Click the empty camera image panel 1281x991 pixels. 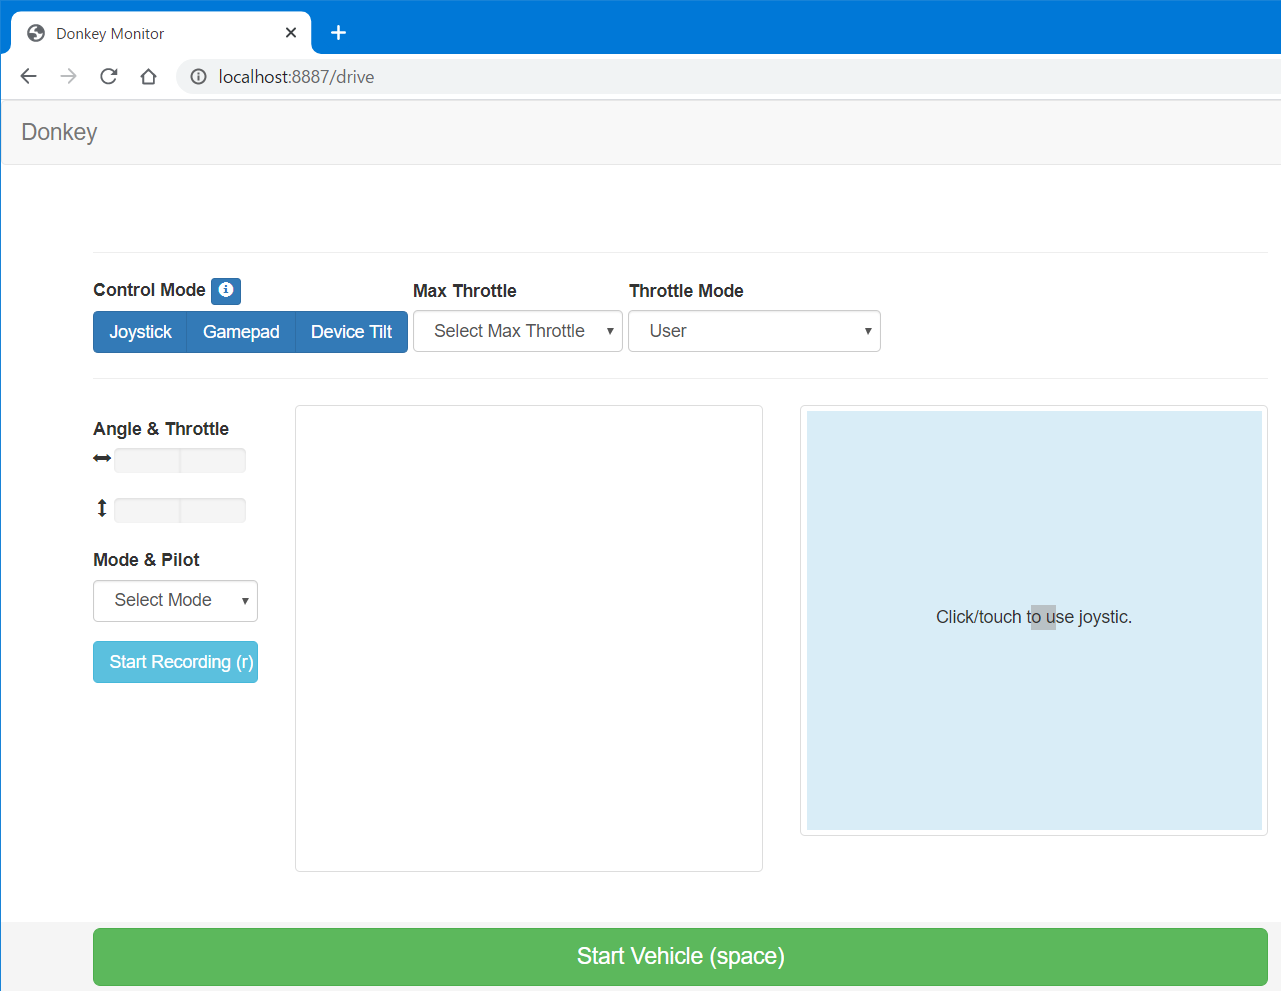529,638
